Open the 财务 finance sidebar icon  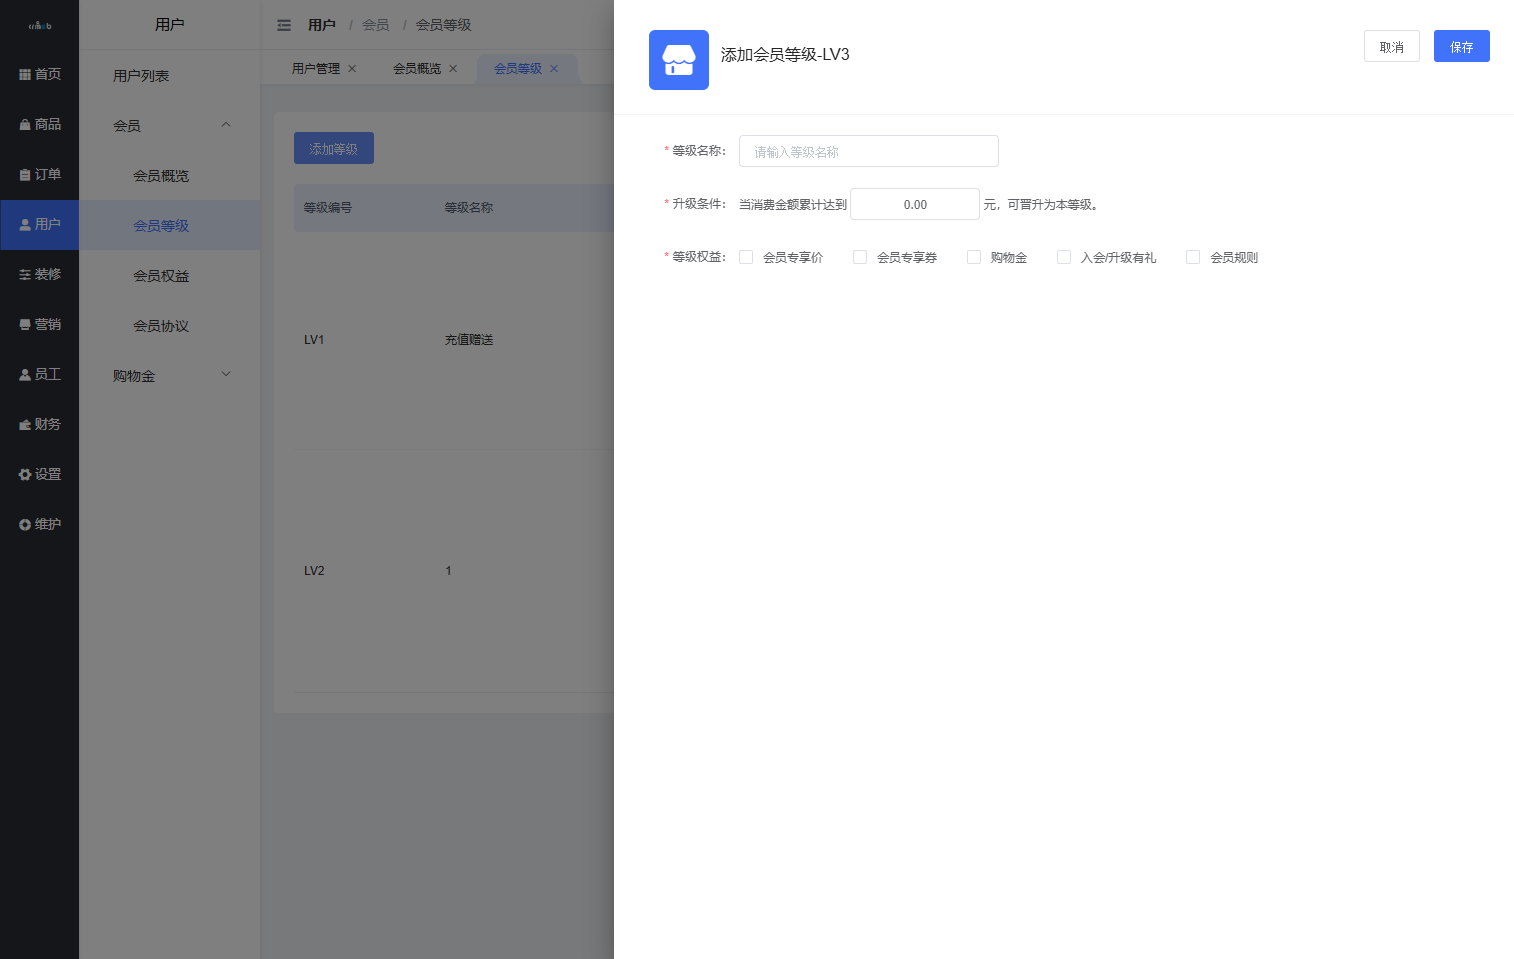point(25,425)
